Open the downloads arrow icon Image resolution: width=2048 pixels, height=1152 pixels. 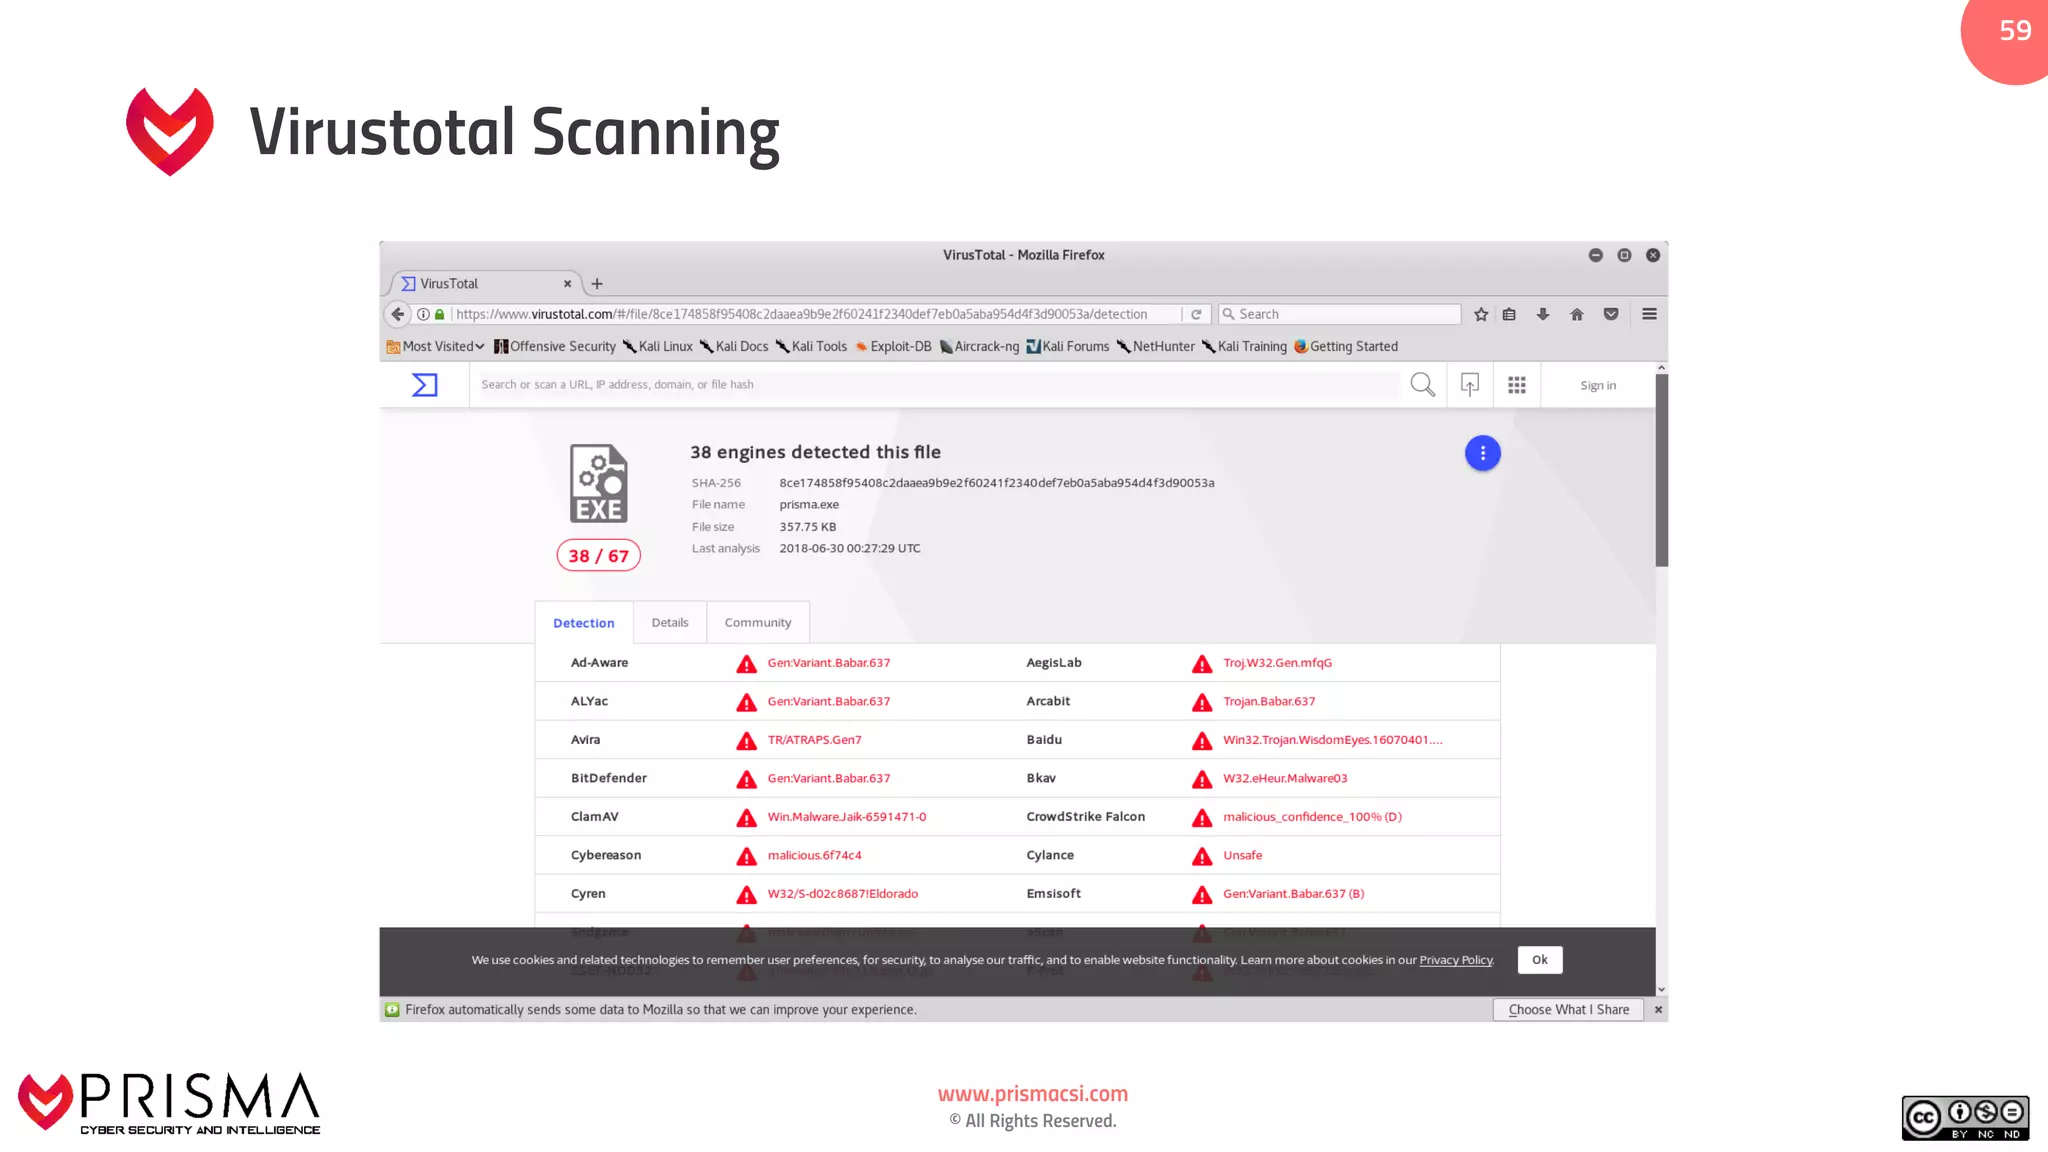pyautogui.click(x=1543, y=314)
